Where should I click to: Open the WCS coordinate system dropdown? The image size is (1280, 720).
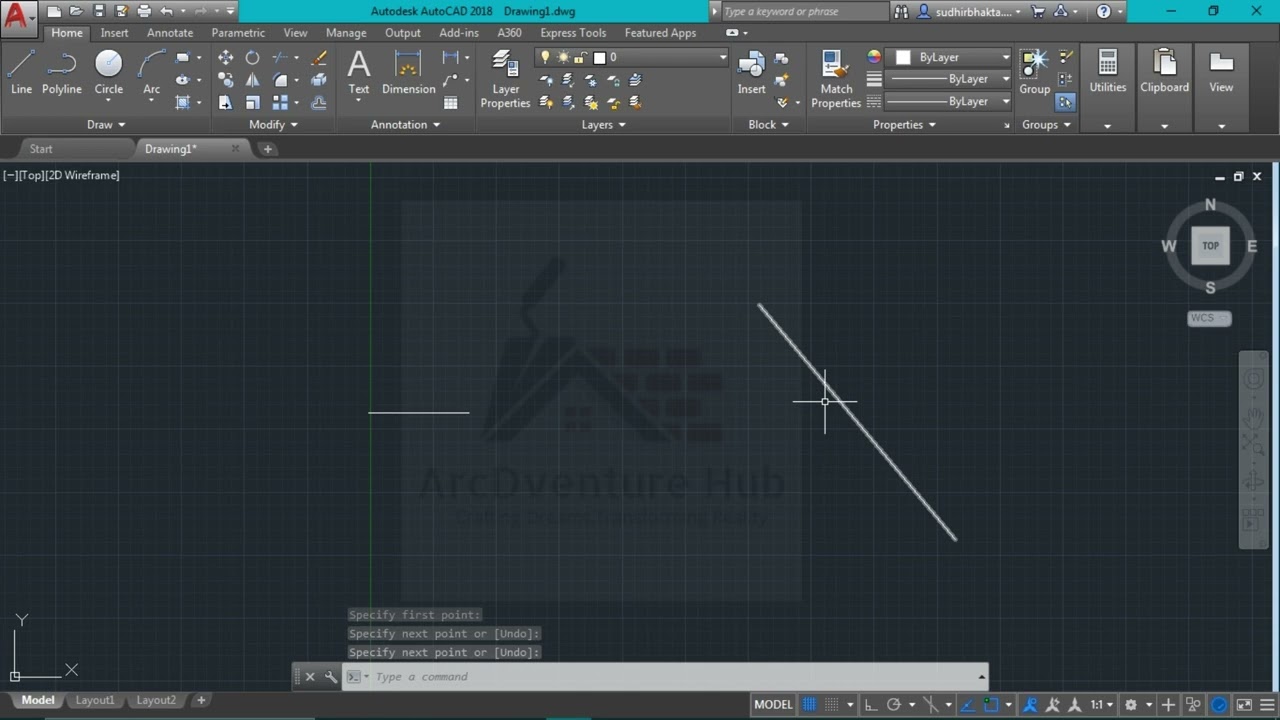(1209, 318)
